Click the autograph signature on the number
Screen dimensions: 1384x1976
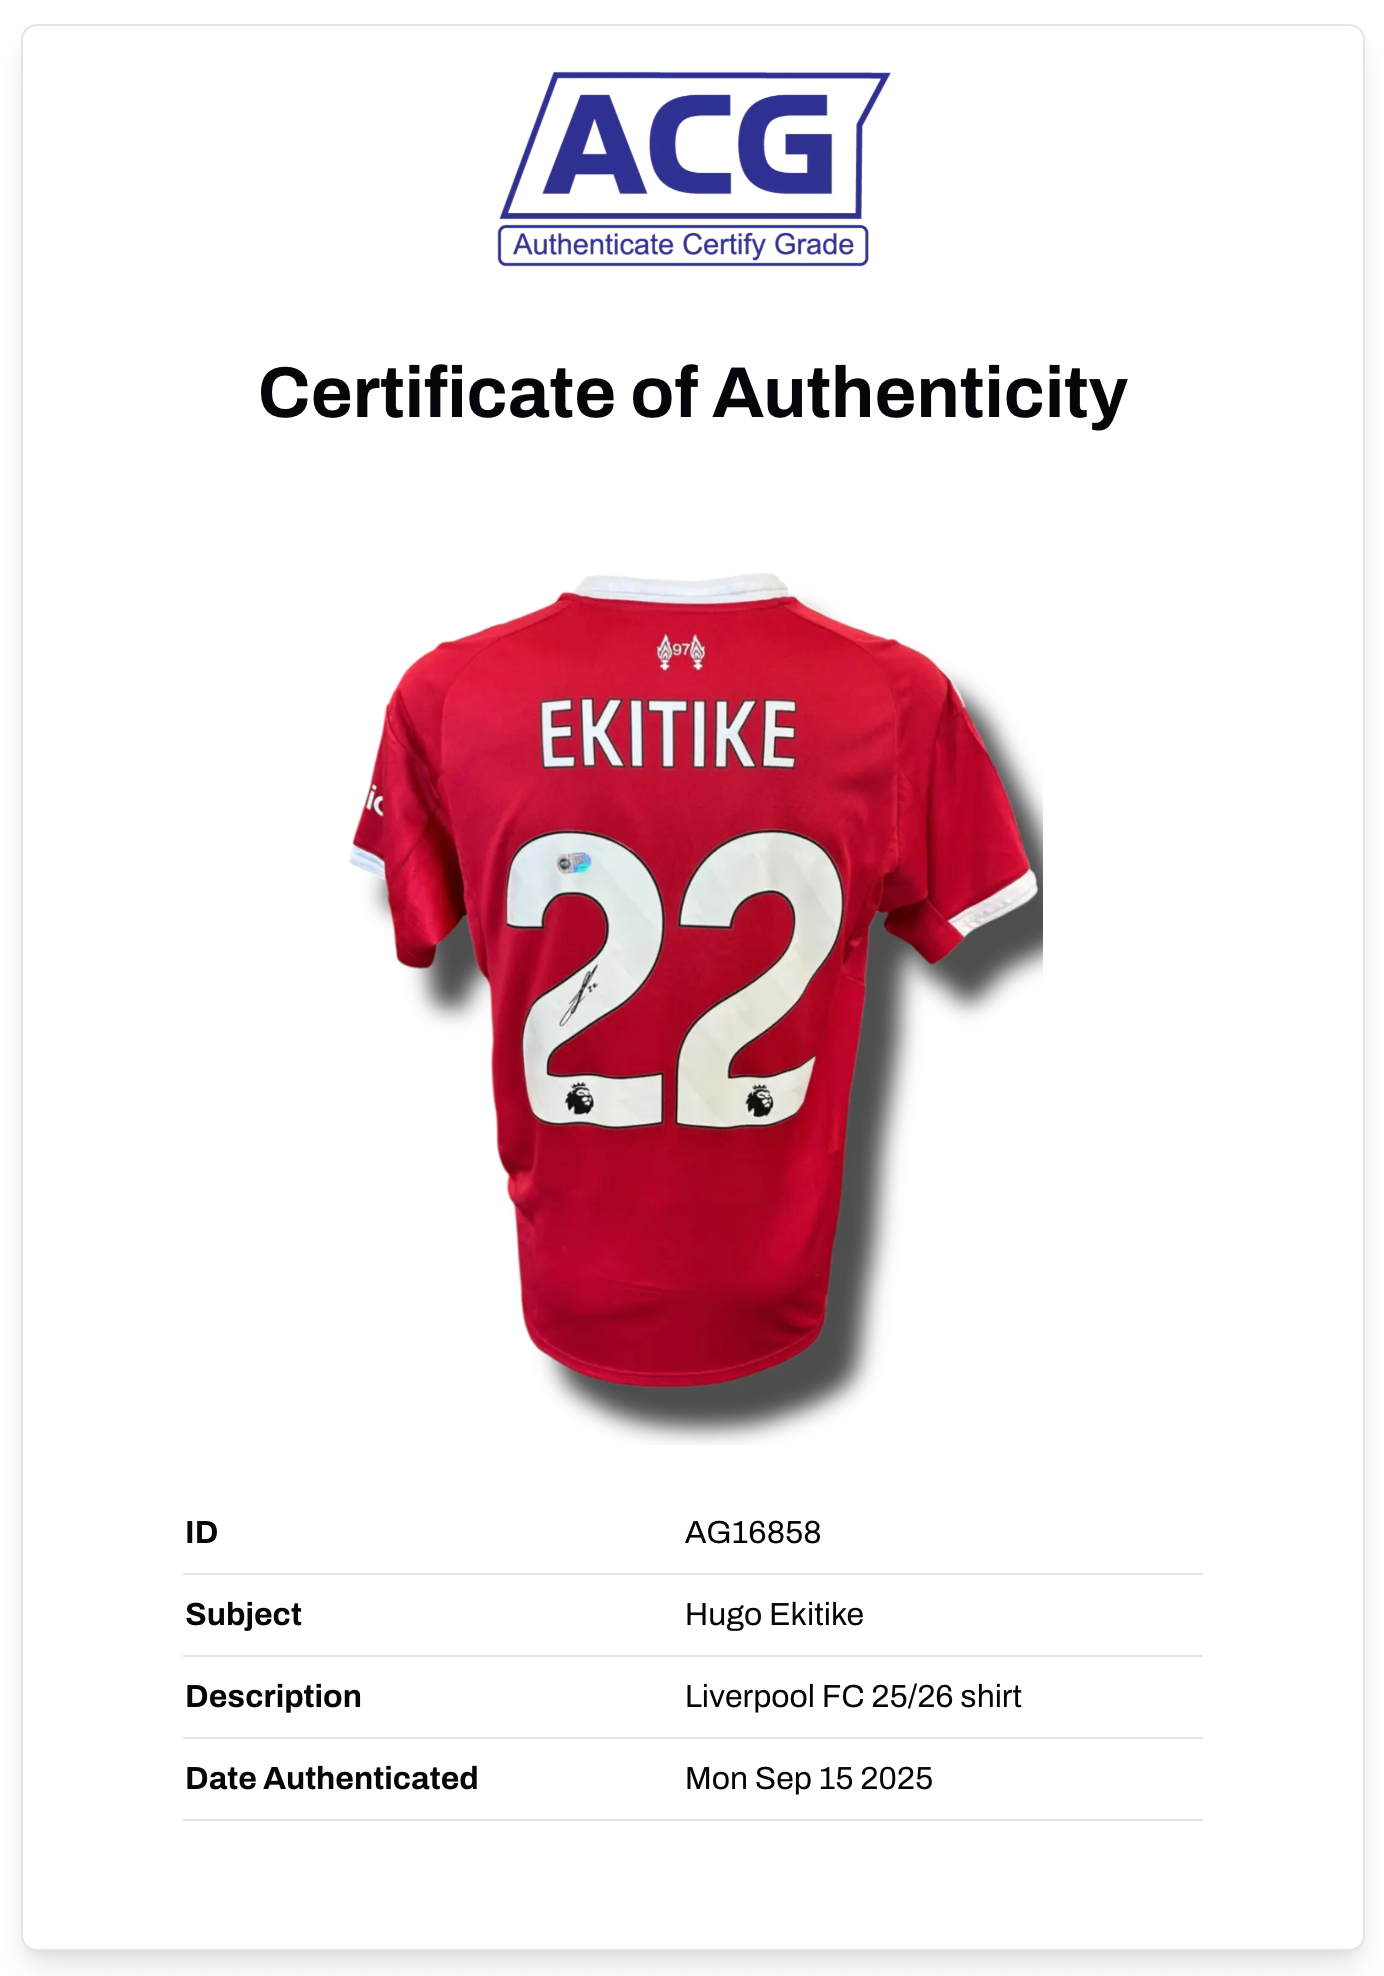[x=579, y=994]
